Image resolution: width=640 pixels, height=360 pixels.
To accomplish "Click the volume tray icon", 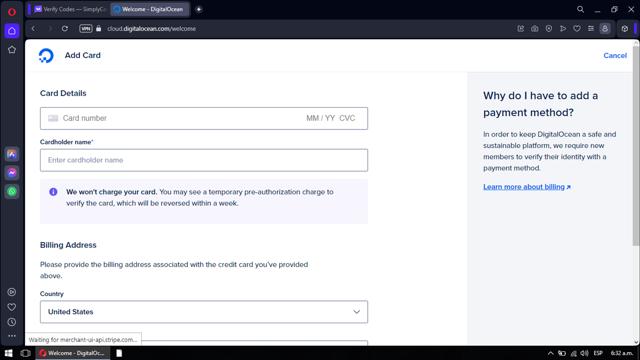I will pyautogui.click(x=584, y=353).
